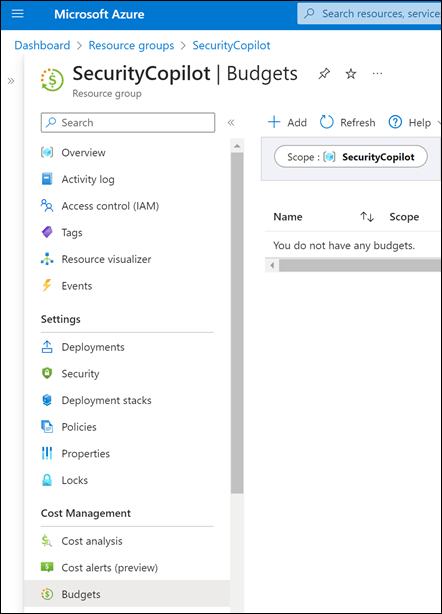
Task: Click the Overview cube icon
Action: (47, 152)
